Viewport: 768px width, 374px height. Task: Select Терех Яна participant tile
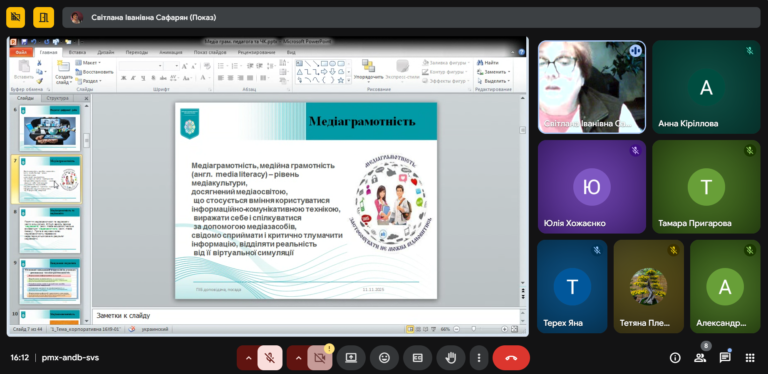click(x=572, y=286)
